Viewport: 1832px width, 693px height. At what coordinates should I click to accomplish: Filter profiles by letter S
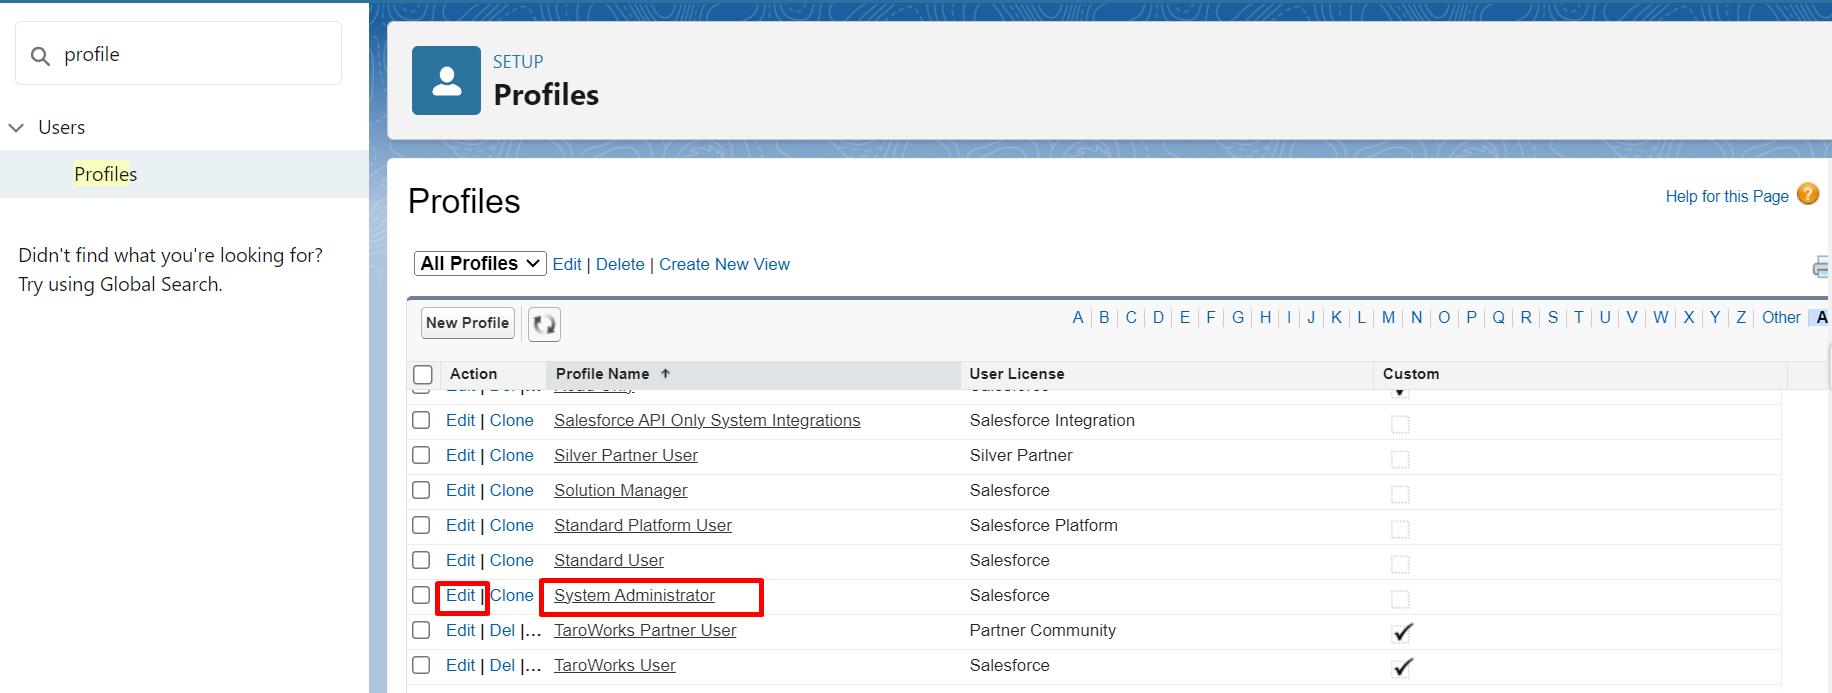coord(1552,318)
